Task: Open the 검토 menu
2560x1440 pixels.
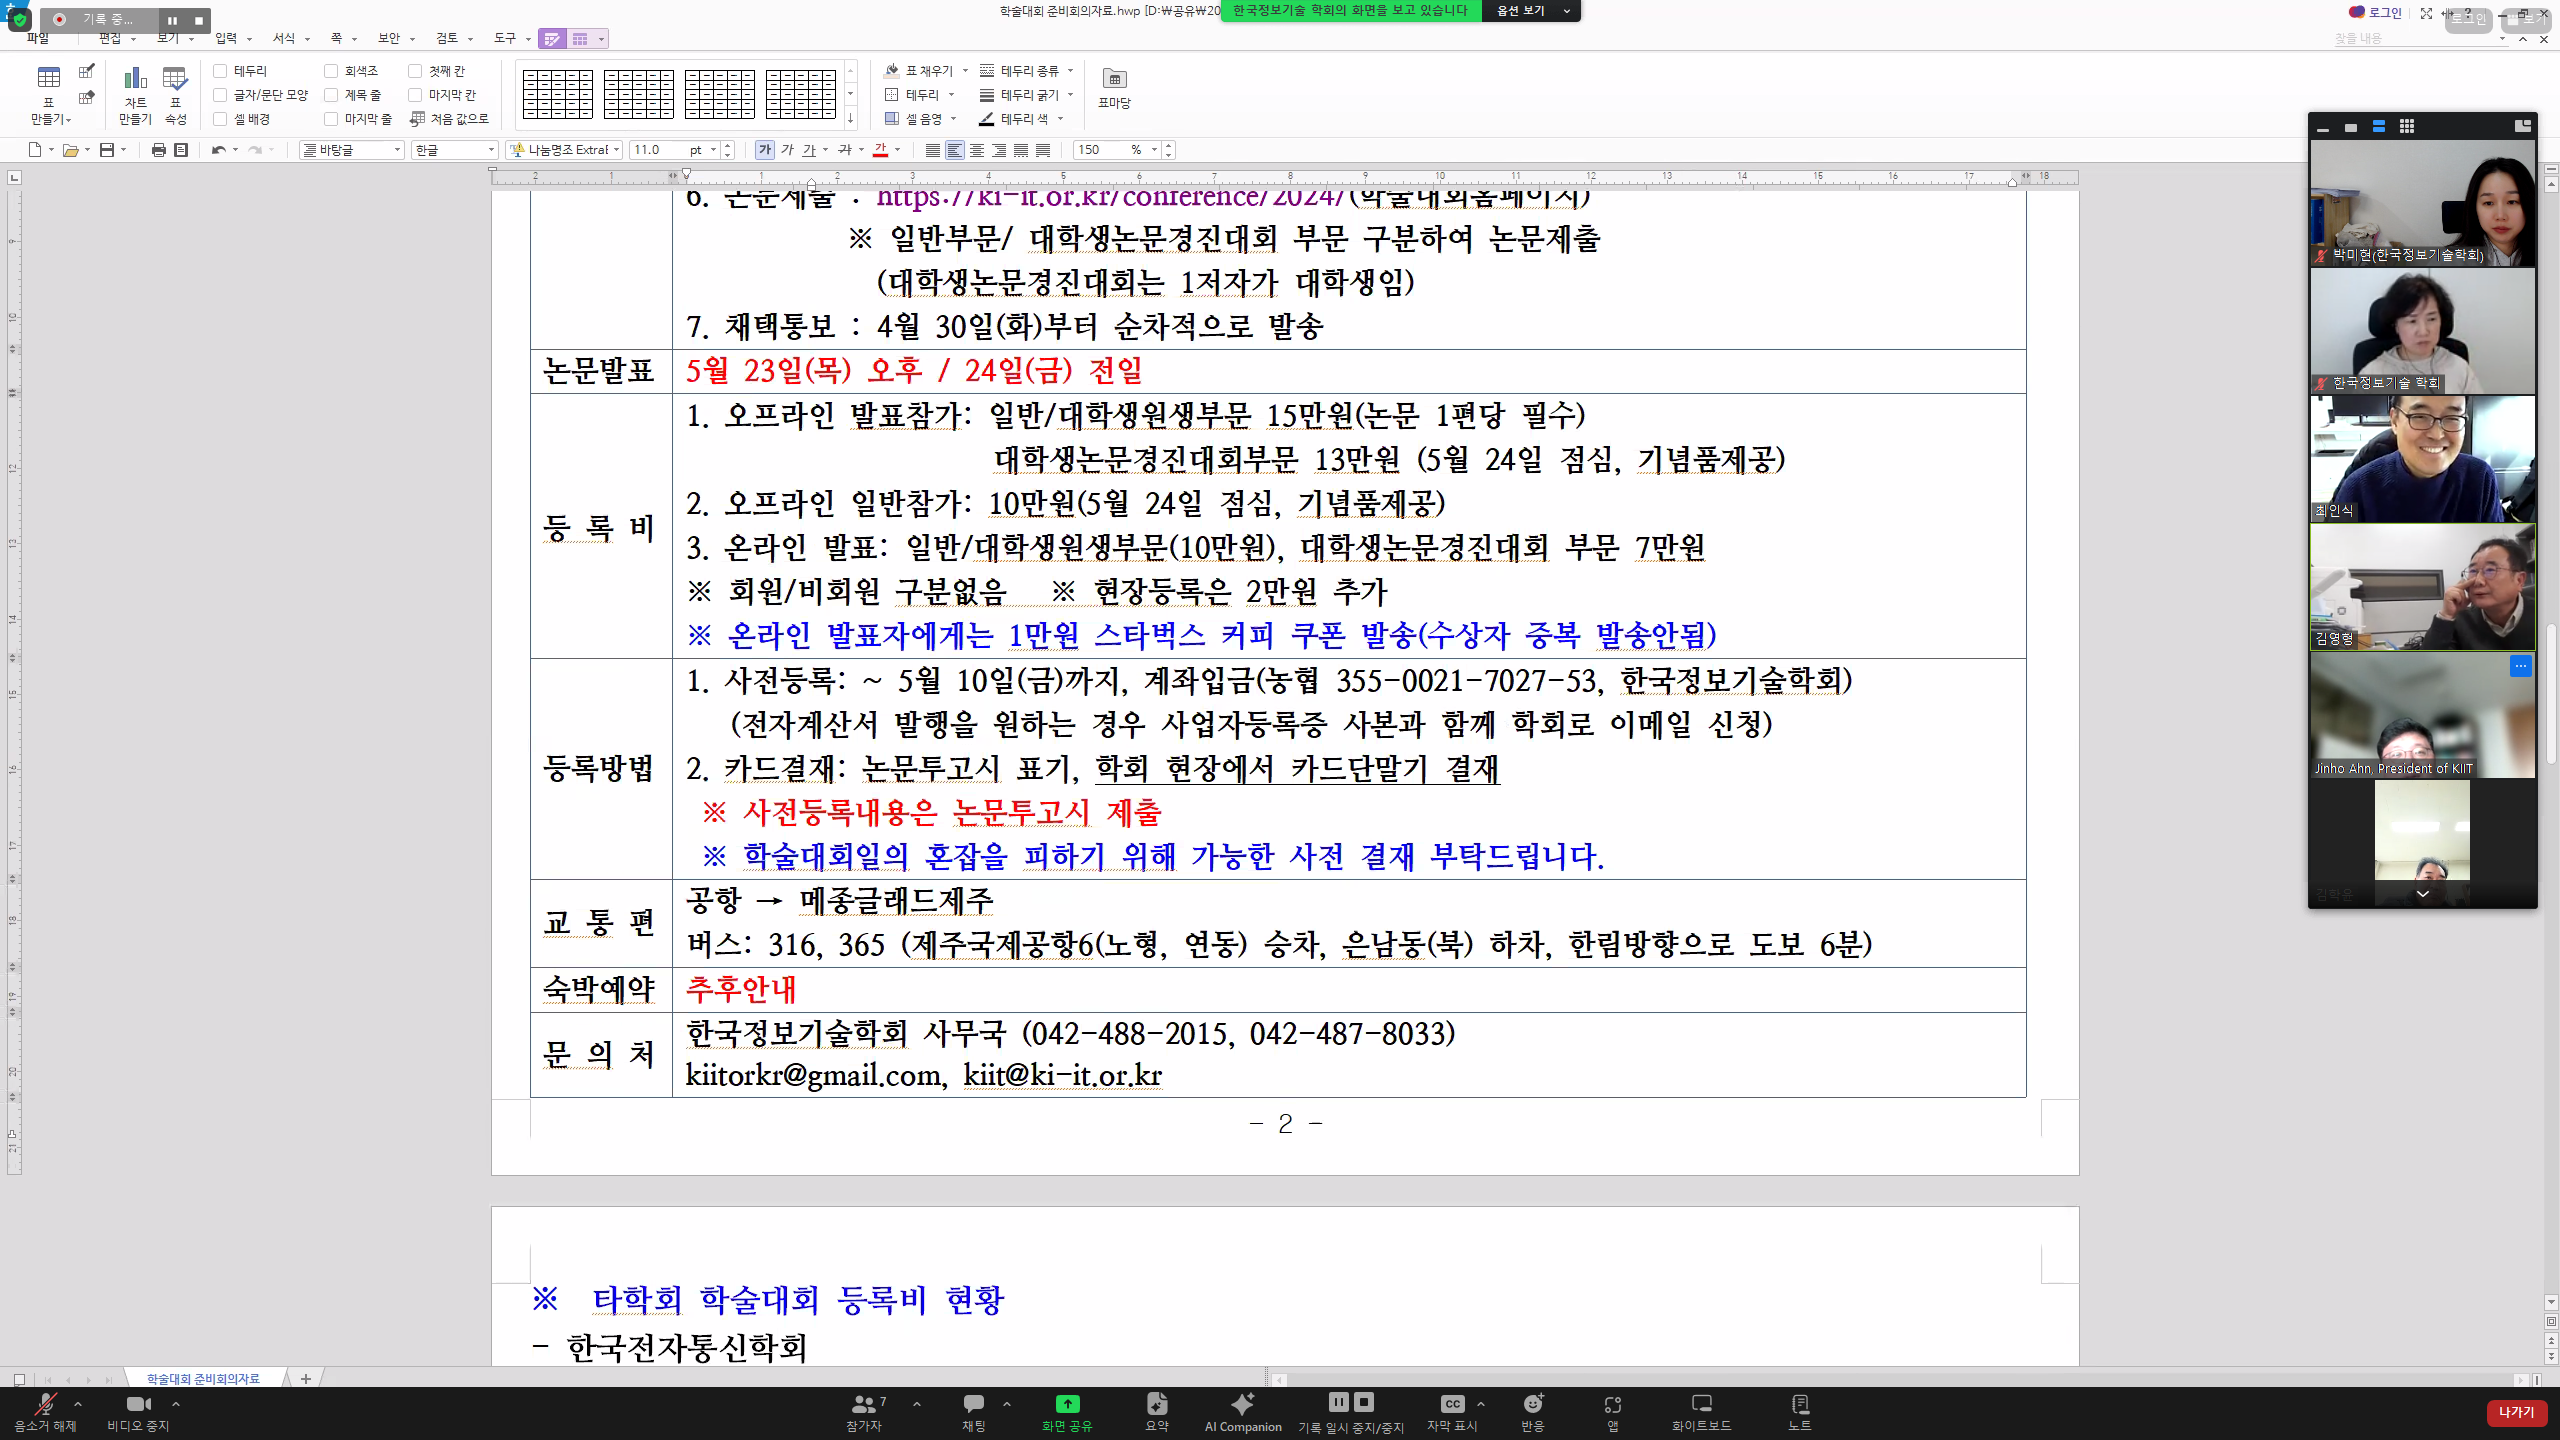Action: coord(446,38)
